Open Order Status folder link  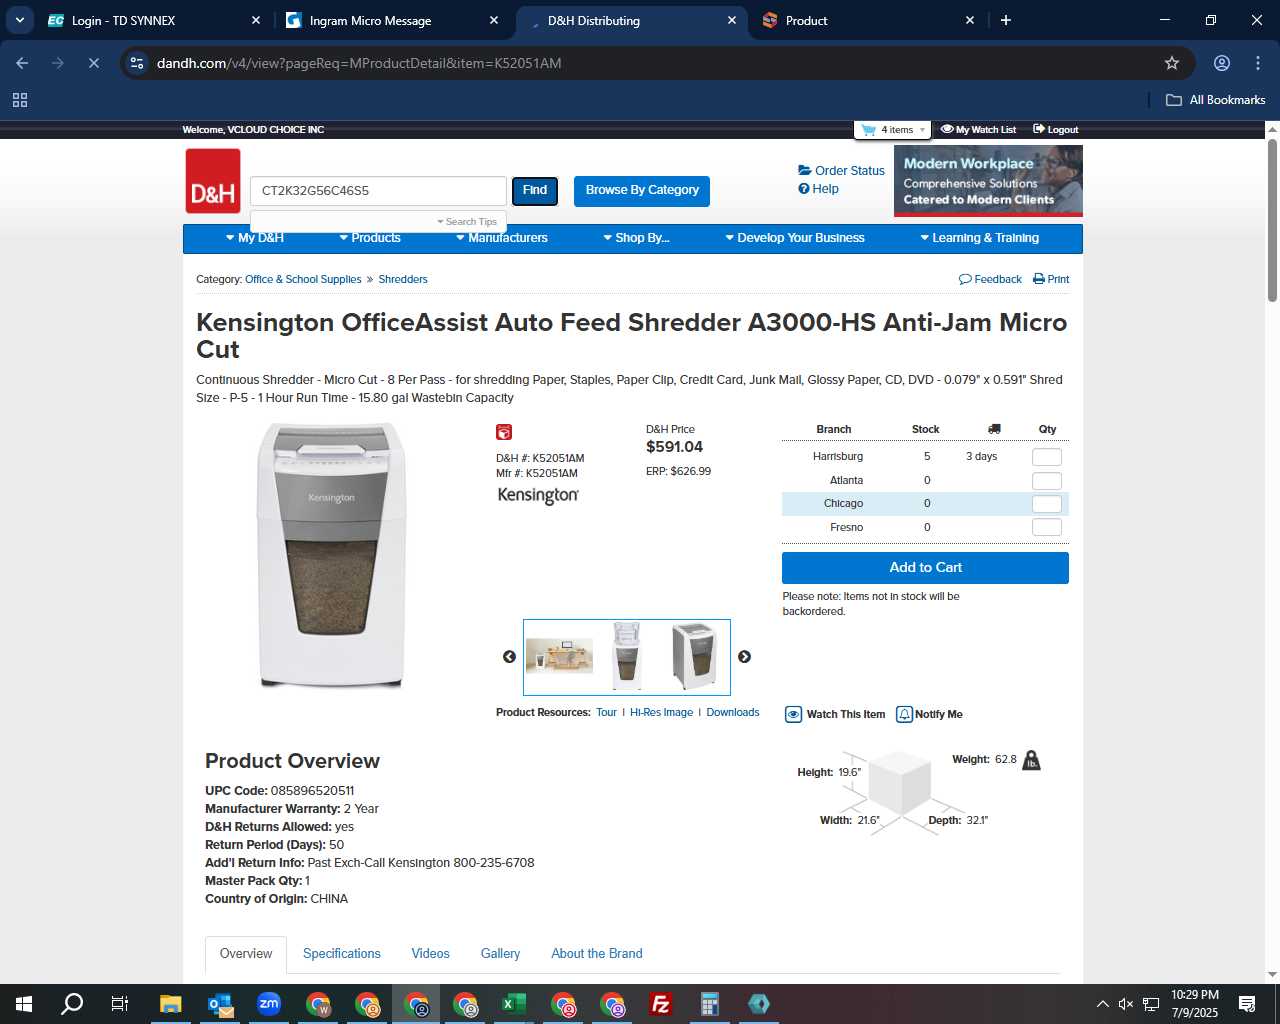(x=841, y=171)
